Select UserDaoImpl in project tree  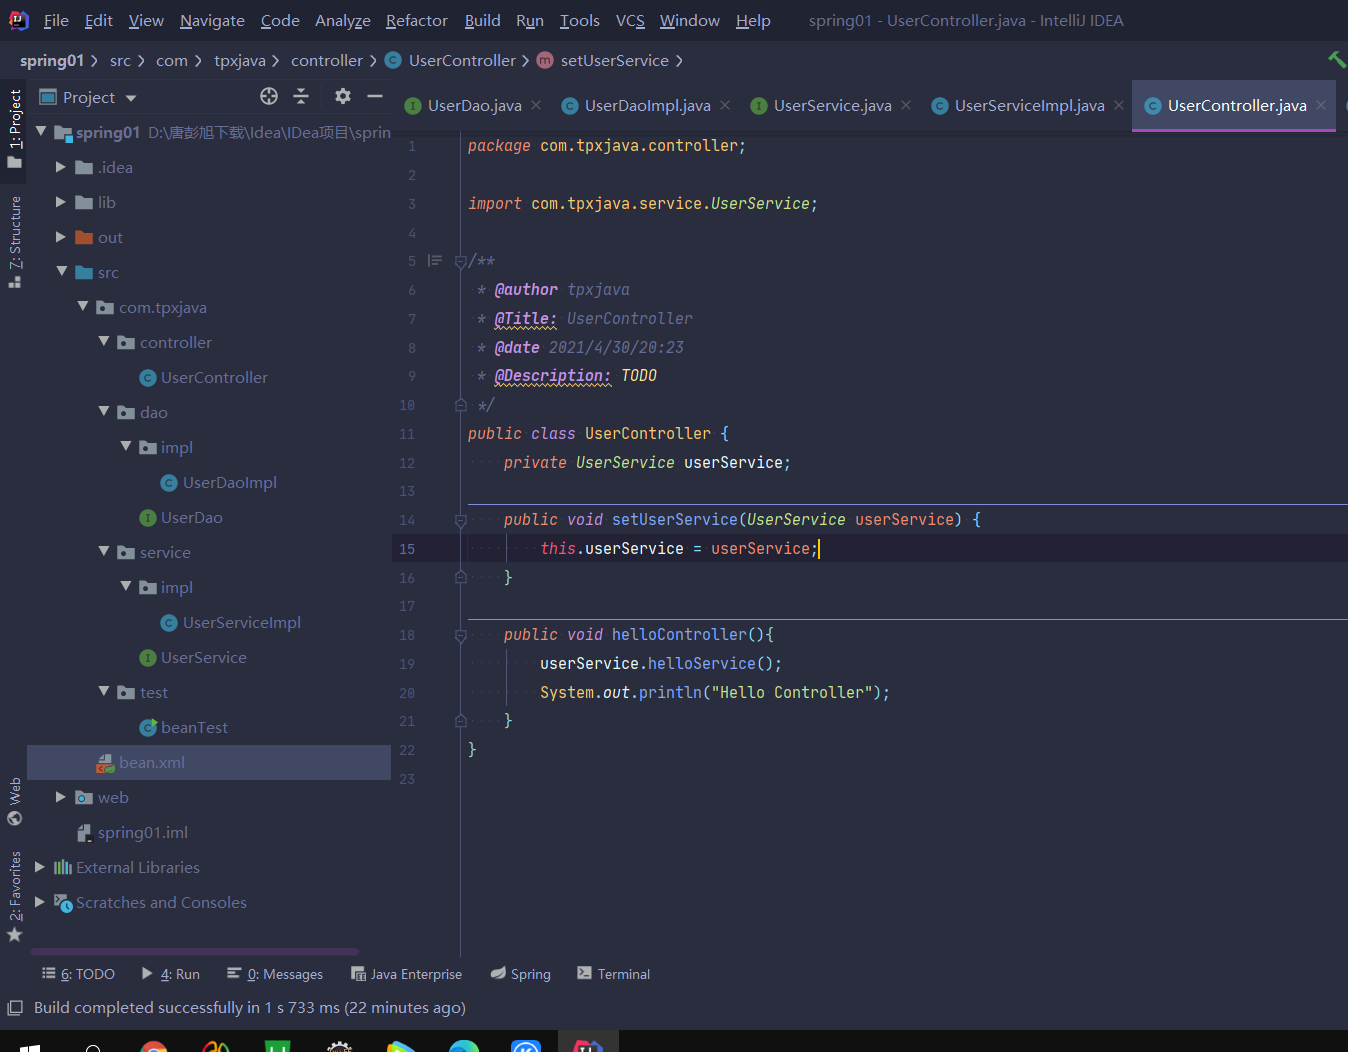pyautogui.click(x=218, y=482)
